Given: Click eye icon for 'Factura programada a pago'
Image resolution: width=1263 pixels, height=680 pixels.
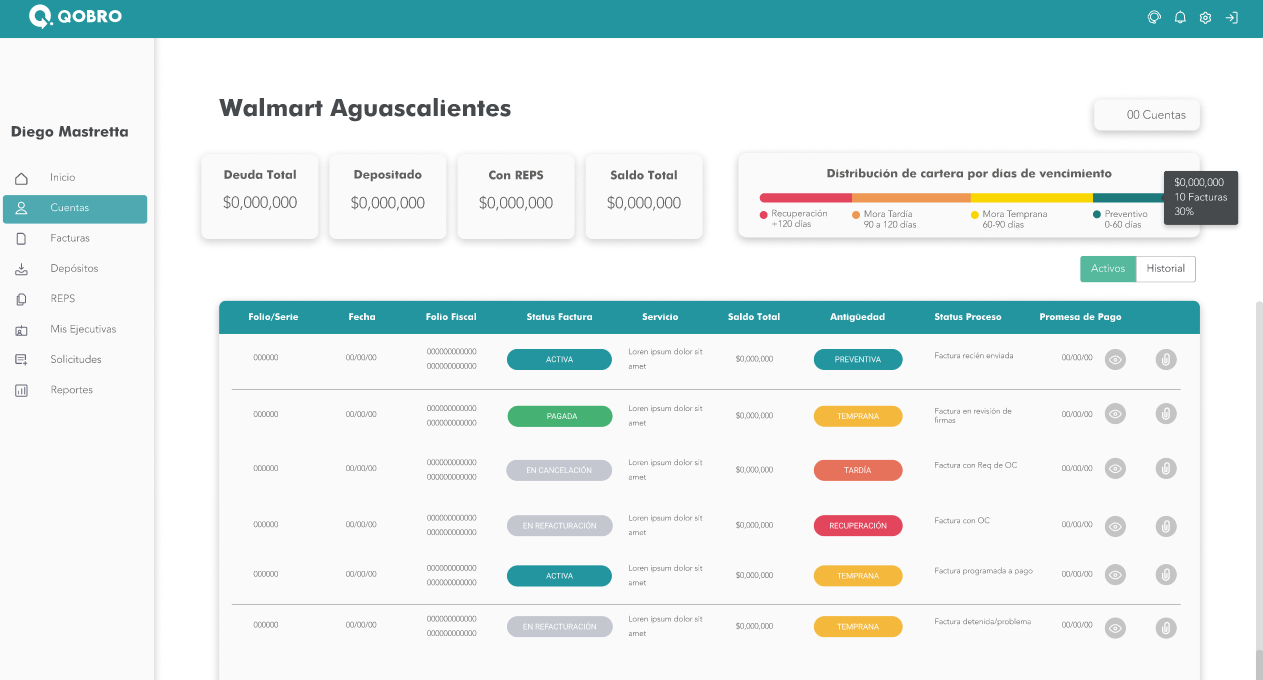Looking at the screenshot, I should tap(1115, 574).
